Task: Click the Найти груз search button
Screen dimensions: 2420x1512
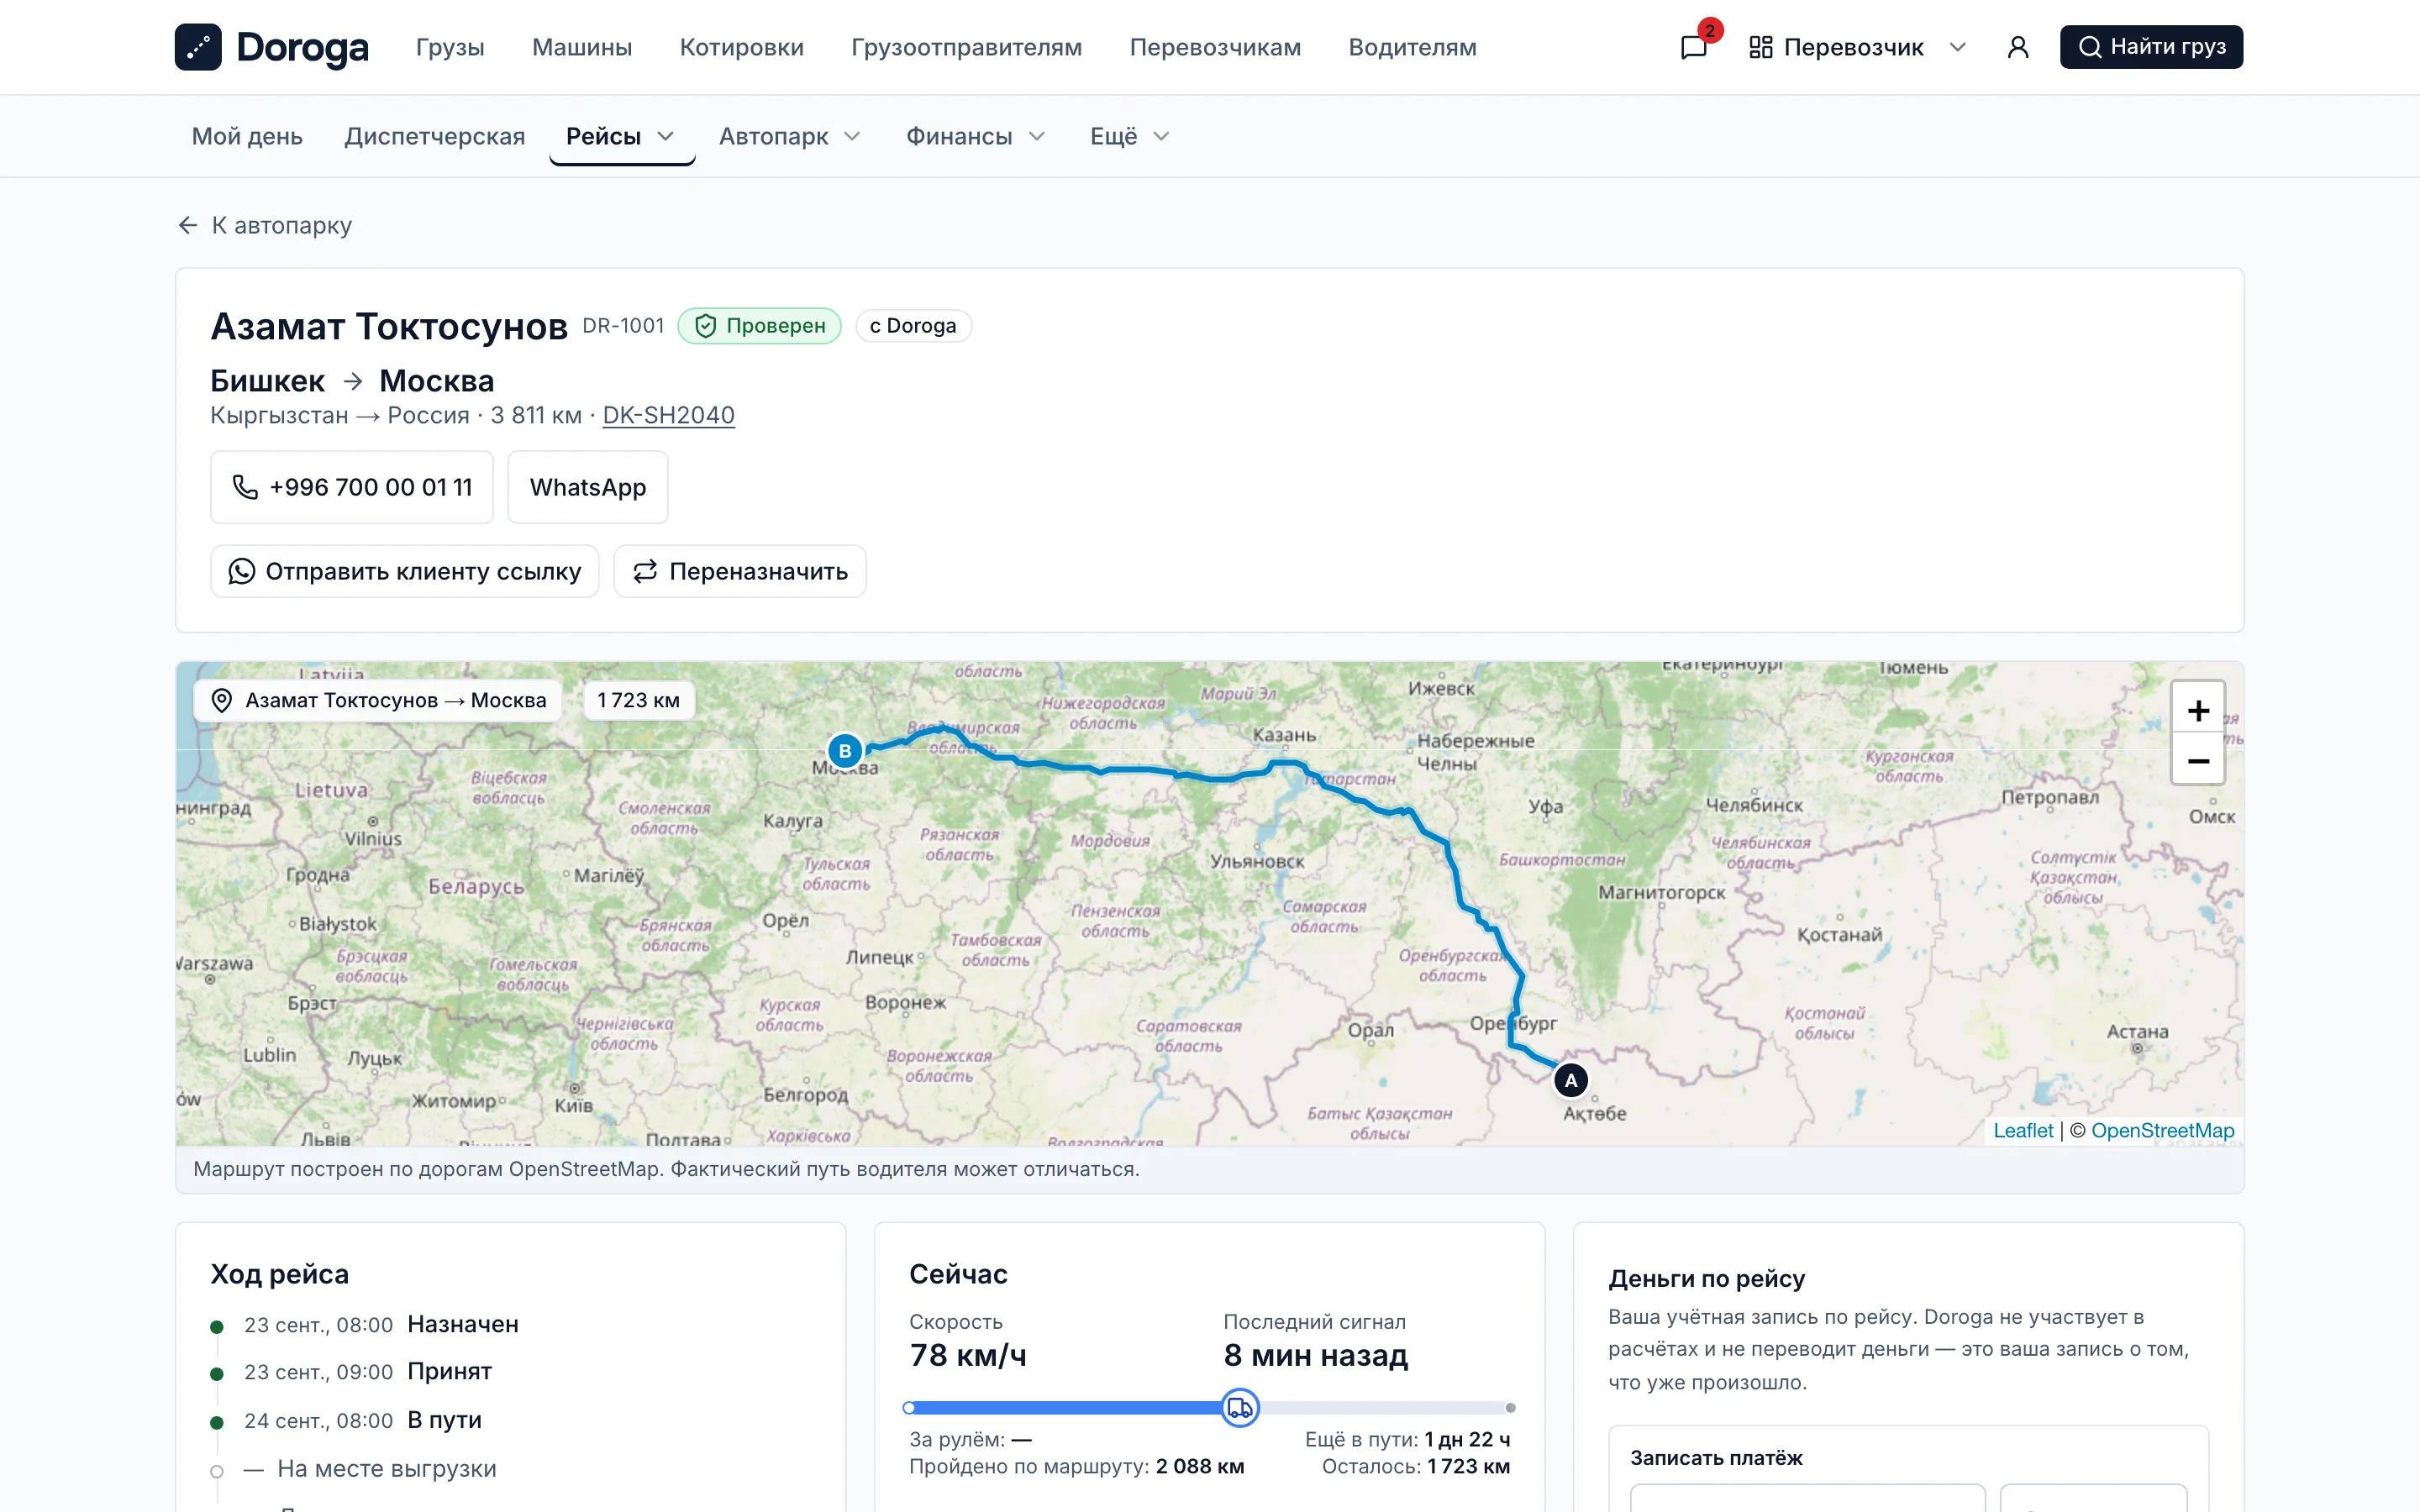Action: pos(2151,47)
